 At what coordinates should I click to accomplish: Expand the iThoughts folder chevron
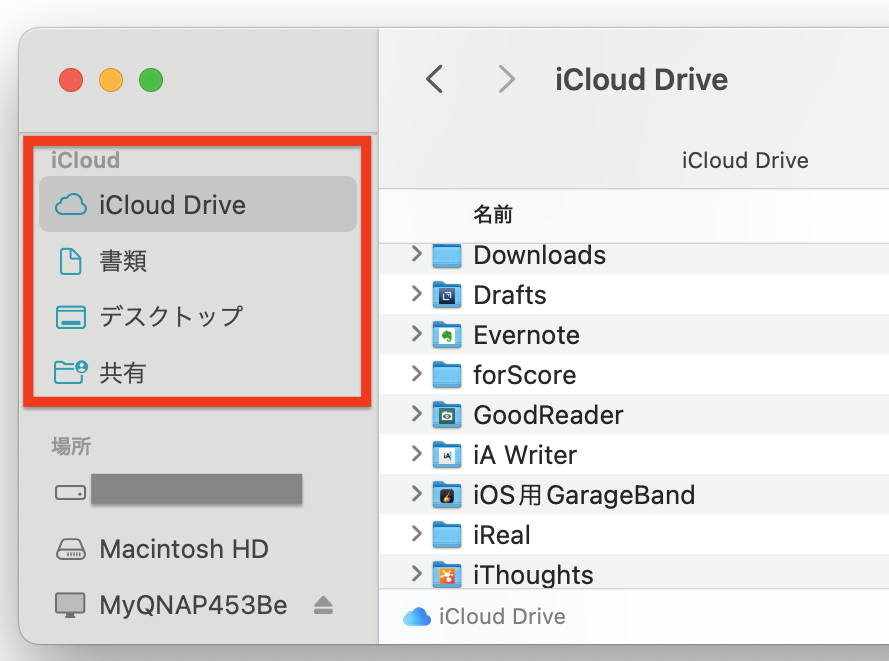[417, 574]
